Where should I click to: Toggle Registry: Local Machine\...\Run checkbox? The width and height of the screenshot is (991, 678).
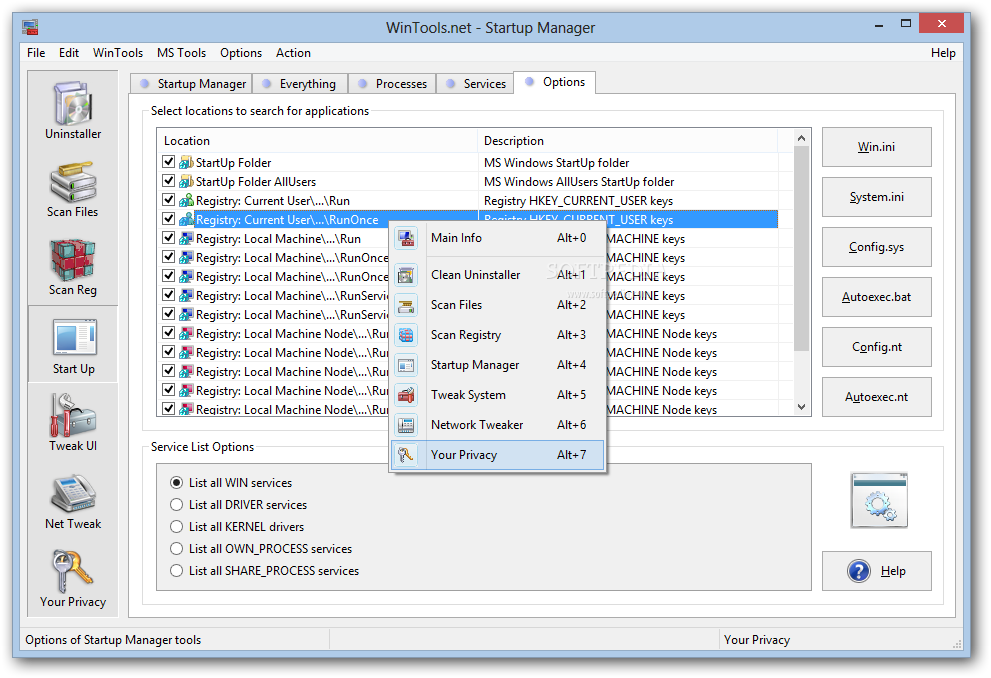168,238
